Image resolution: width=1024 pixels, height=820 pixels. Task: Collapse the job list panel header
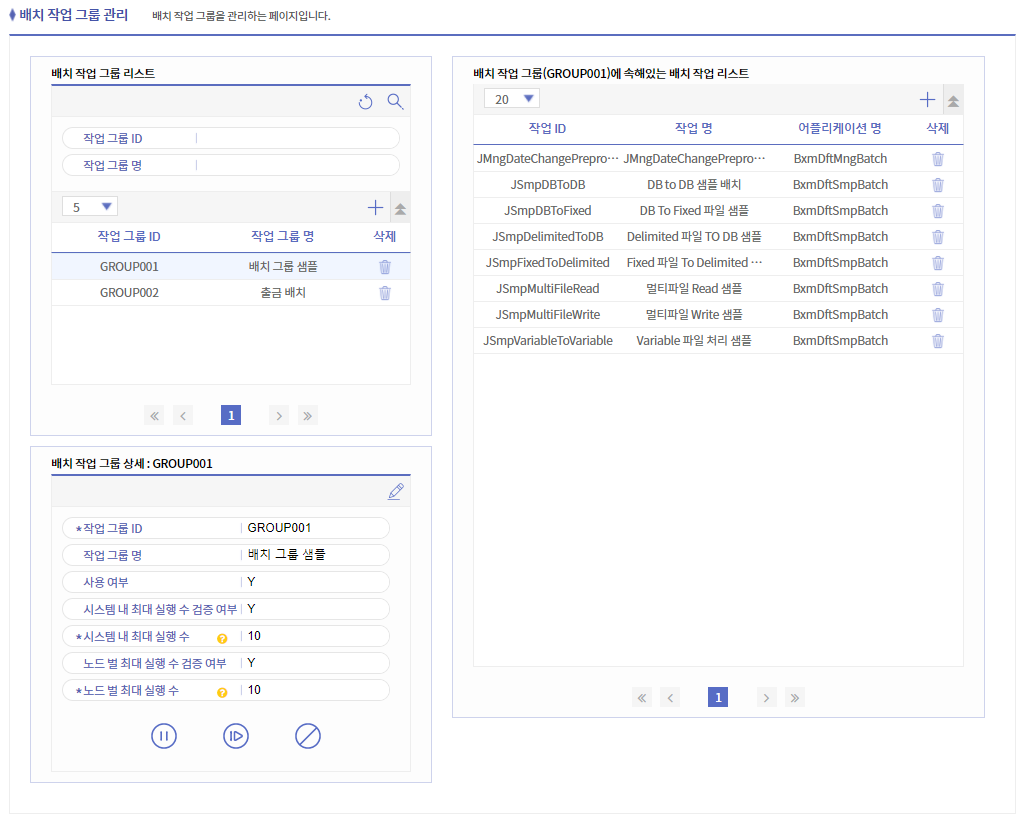coord(953,101)
